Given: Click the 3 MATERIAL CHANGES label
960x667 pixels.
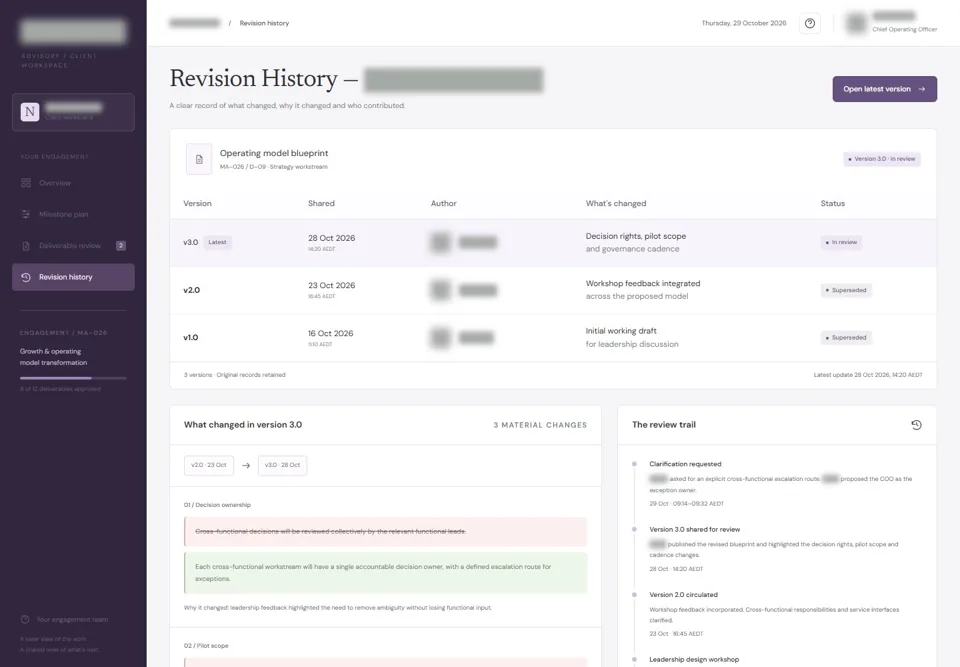Looking at the screenshot, I should 540,425.
